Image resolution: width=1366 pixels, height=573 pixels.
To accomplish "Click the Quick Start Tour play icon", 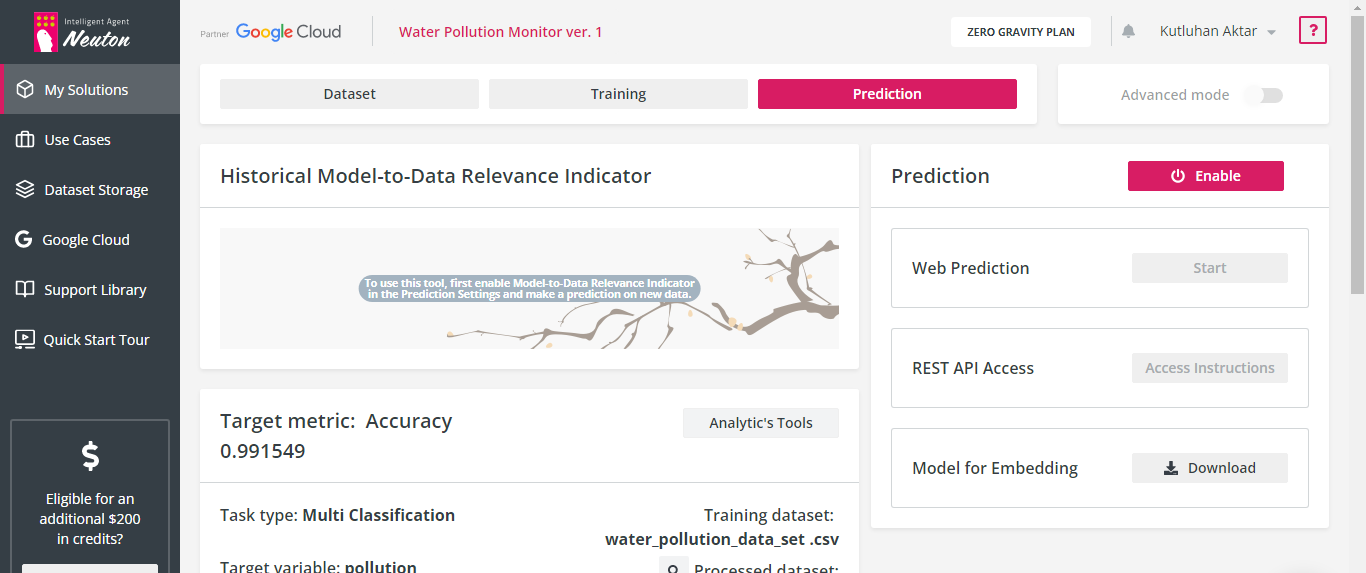I will 25,340.
